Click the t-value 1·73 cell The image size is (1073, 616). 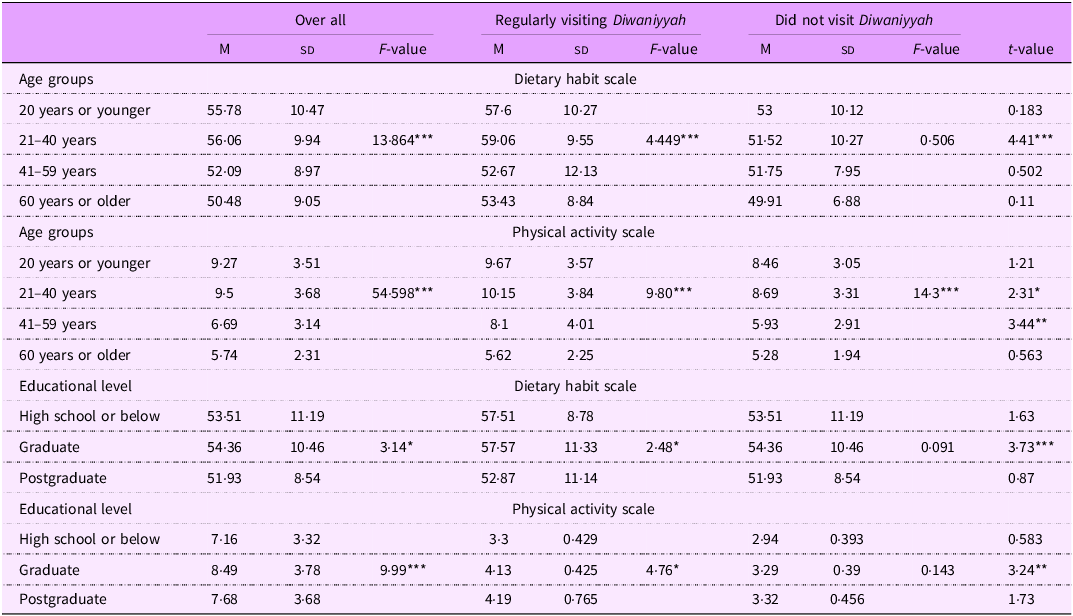pyautogui.click(x=1021, y=600)
